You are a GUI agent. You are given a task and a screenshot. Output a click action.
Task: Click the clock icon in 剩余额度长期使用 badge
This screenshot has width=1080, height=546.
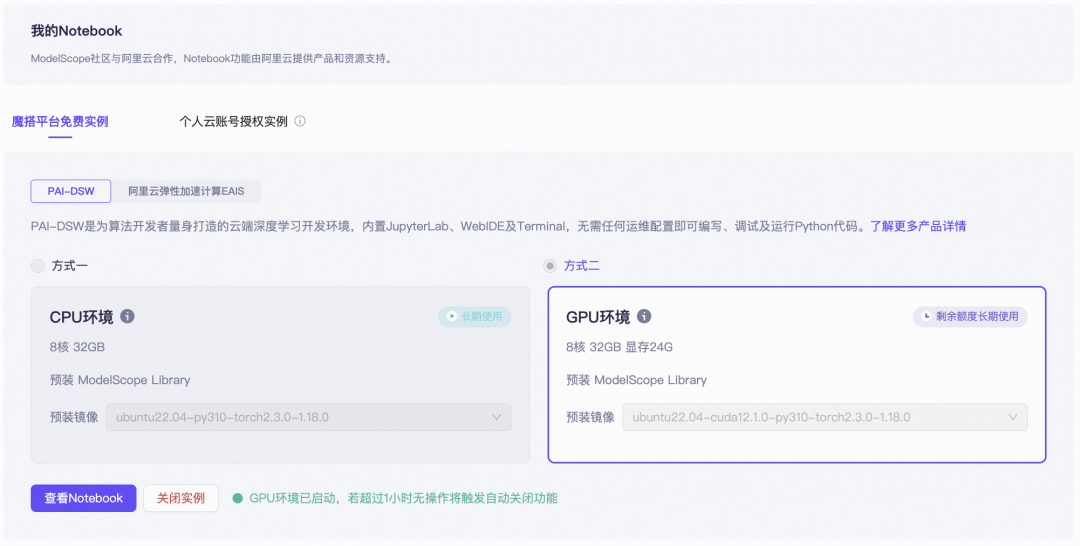(926, 316)
